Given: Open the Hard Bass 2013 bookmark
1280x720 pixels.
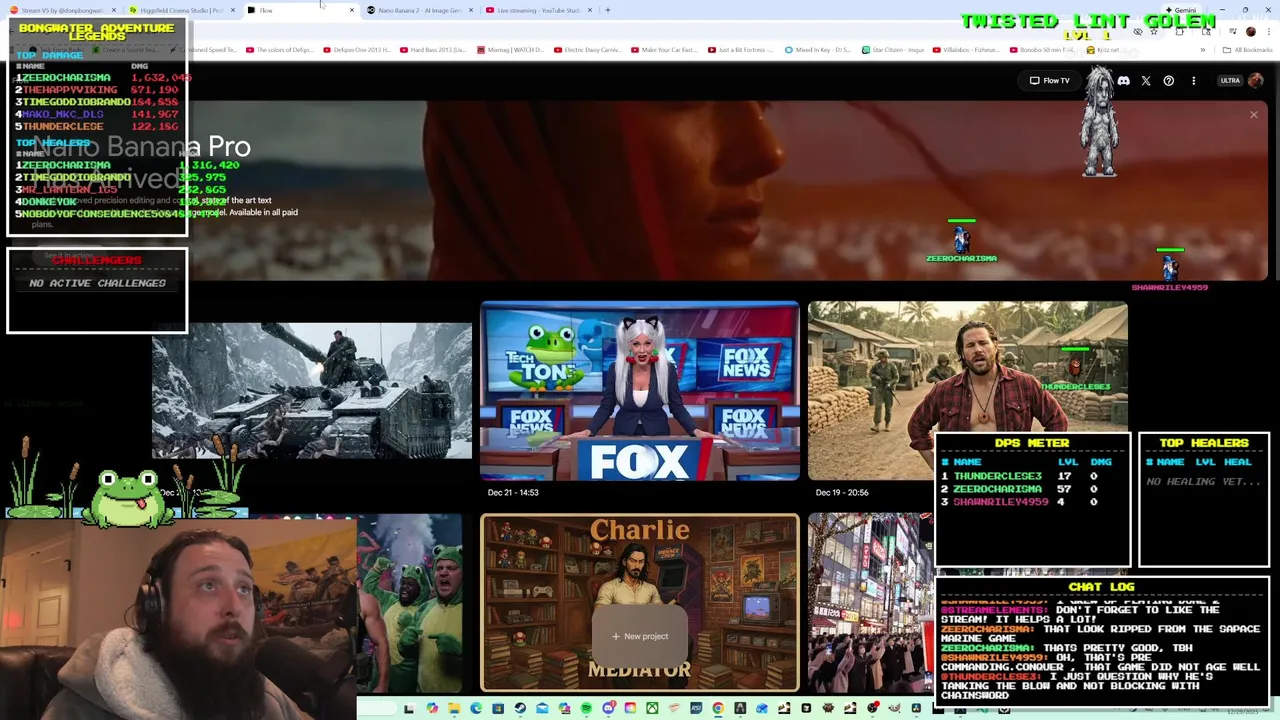Looking at the screenshot, I should pyautogui.click(x=432, y=49).
